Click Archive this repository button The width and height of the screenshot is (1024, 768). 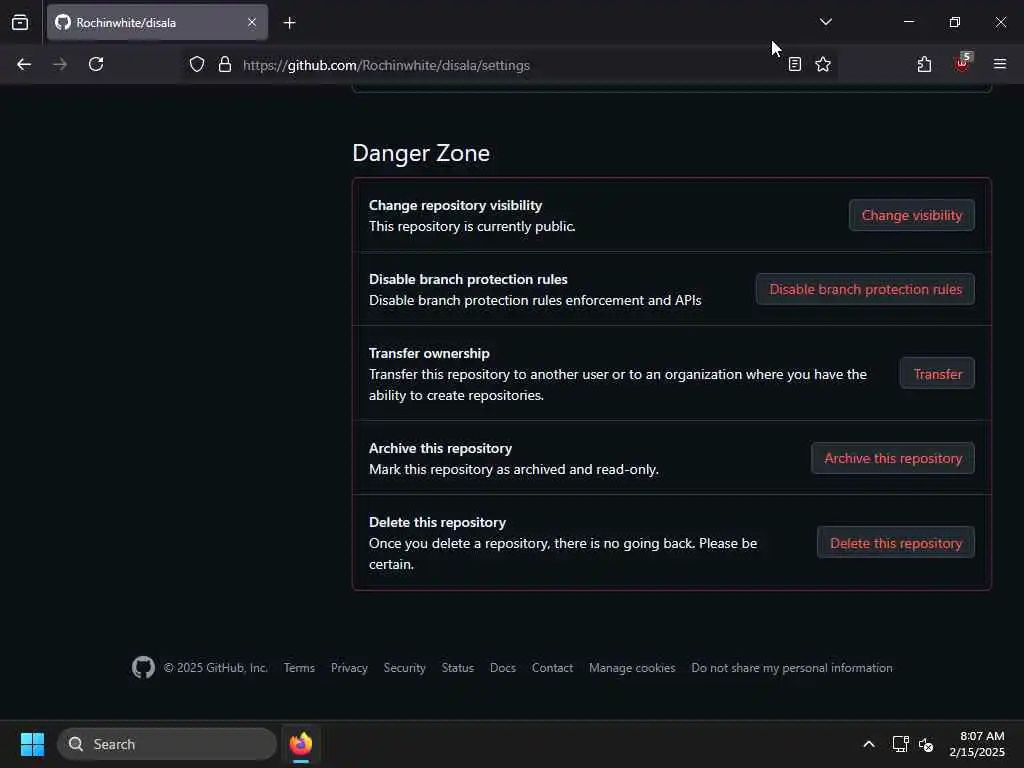(x=893, y=458)
